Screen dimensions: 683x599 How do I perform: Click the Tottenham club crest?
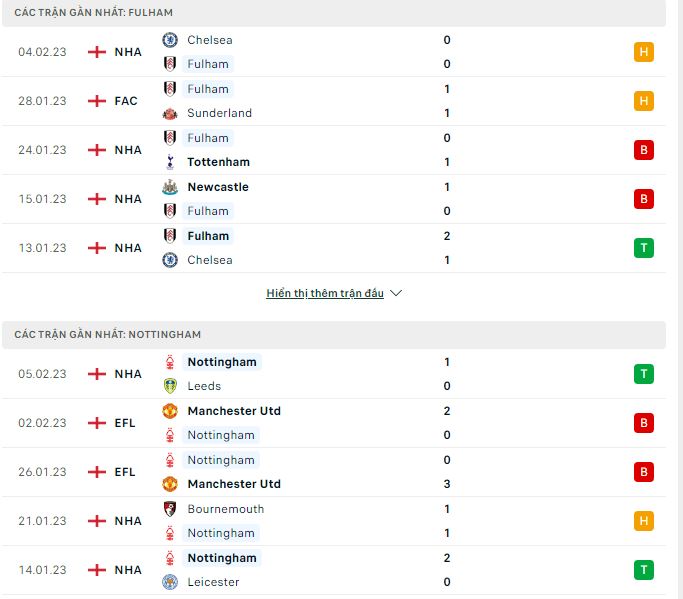pyautogui.click(x=170, y=162)
